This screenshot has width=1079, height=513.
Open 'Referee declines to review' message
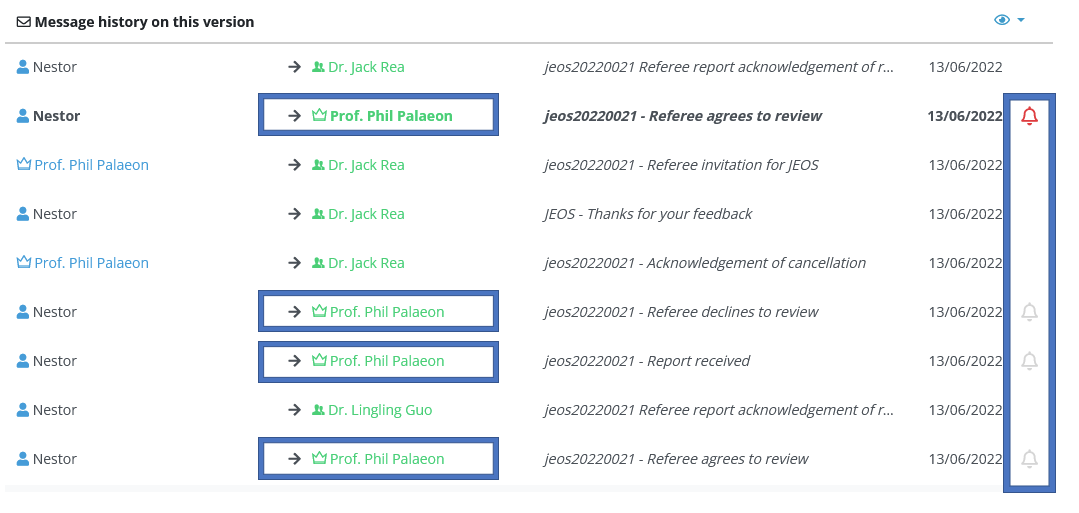[x=681, y=312]
